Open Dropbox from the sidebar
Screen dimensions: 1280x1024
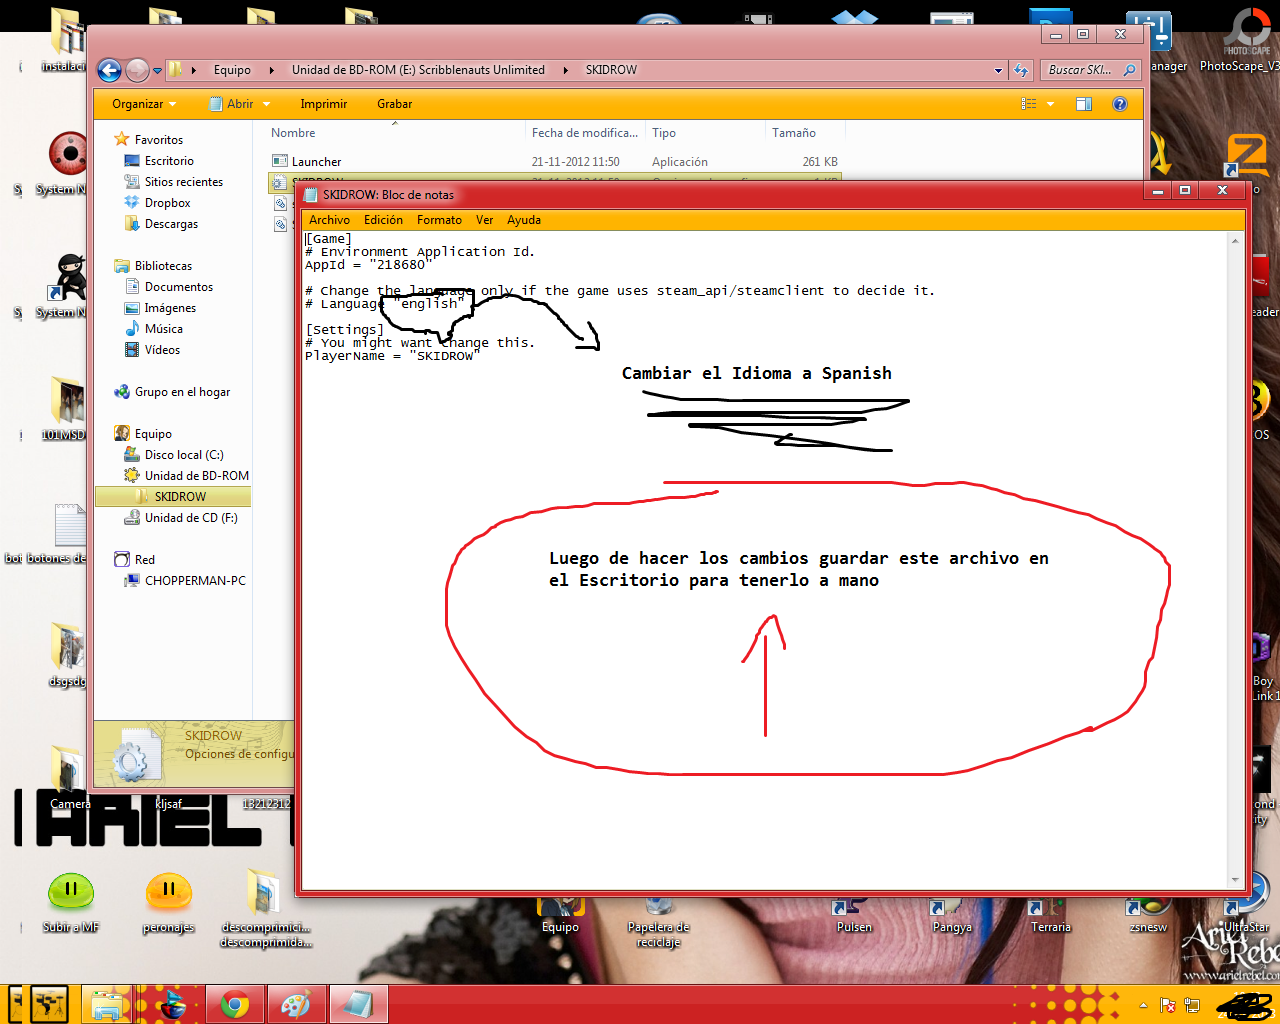click(x=157, y=203)
